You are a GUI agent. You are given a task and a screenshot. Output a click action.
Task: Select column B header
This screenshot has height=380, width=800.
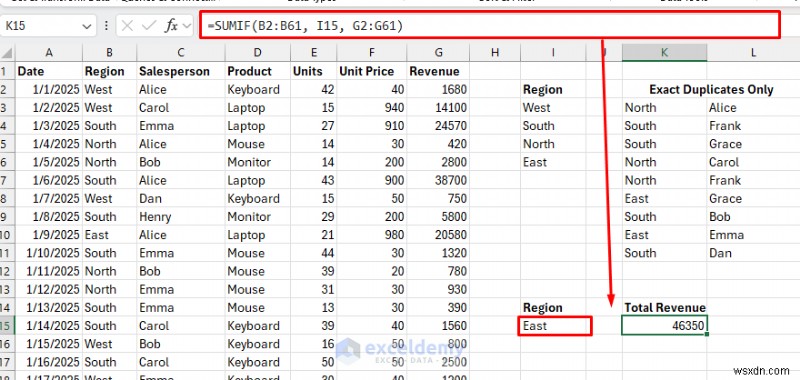[109, 53]
